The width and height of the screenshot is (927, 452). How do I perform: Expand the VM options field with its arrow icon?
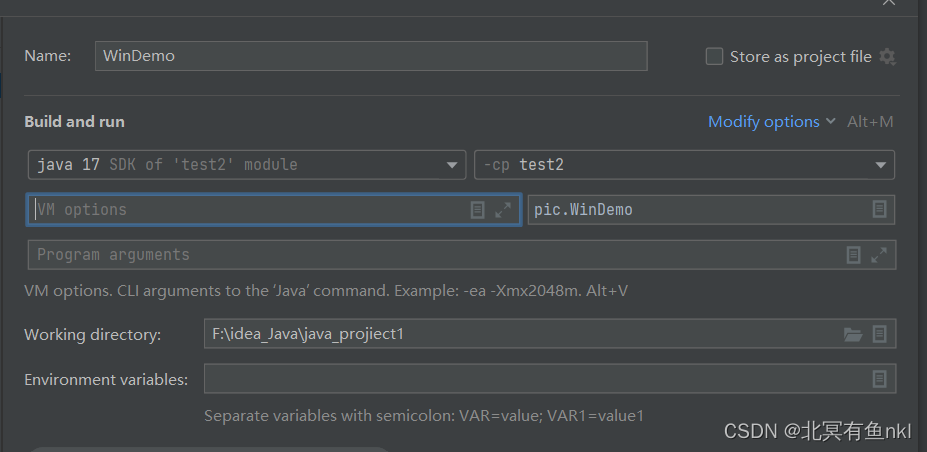tap(503, 210)
